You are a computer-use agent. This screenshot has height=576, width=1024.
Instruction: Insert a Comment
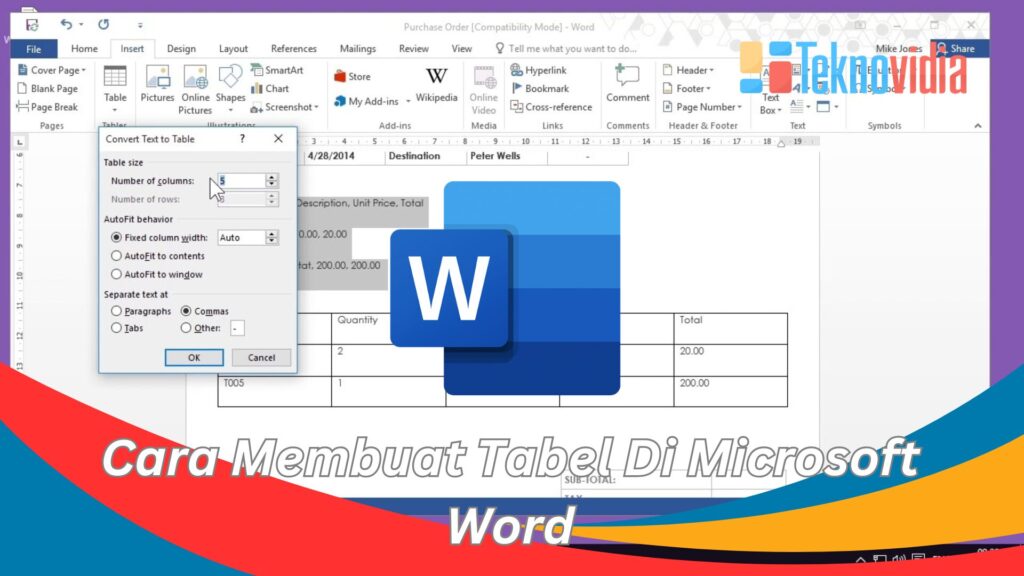[x=627, y=85]
